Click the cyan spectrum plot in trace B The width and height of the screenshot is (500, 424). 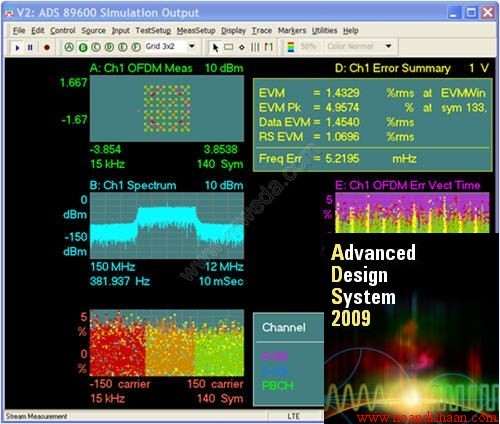pyautogui.click(x=167, y=226)
